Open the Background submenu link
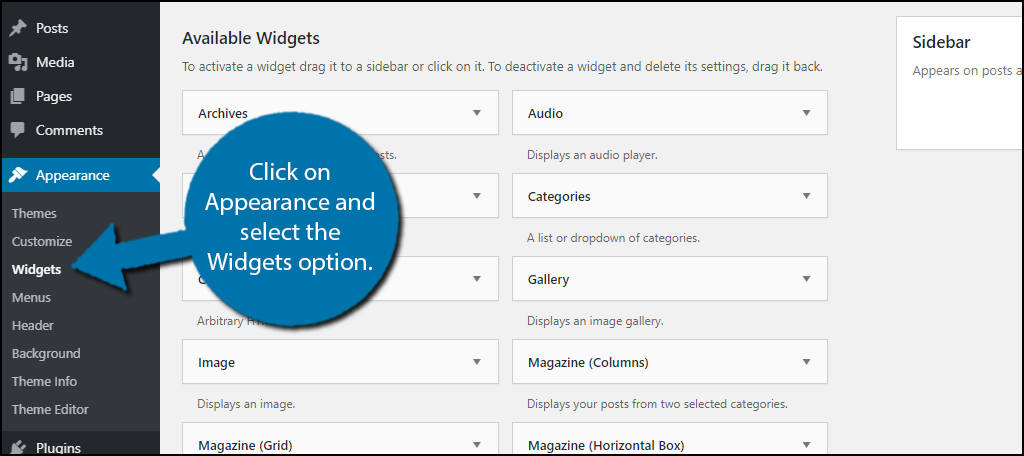The image size is (1024, 456). [x=46, y=353]
